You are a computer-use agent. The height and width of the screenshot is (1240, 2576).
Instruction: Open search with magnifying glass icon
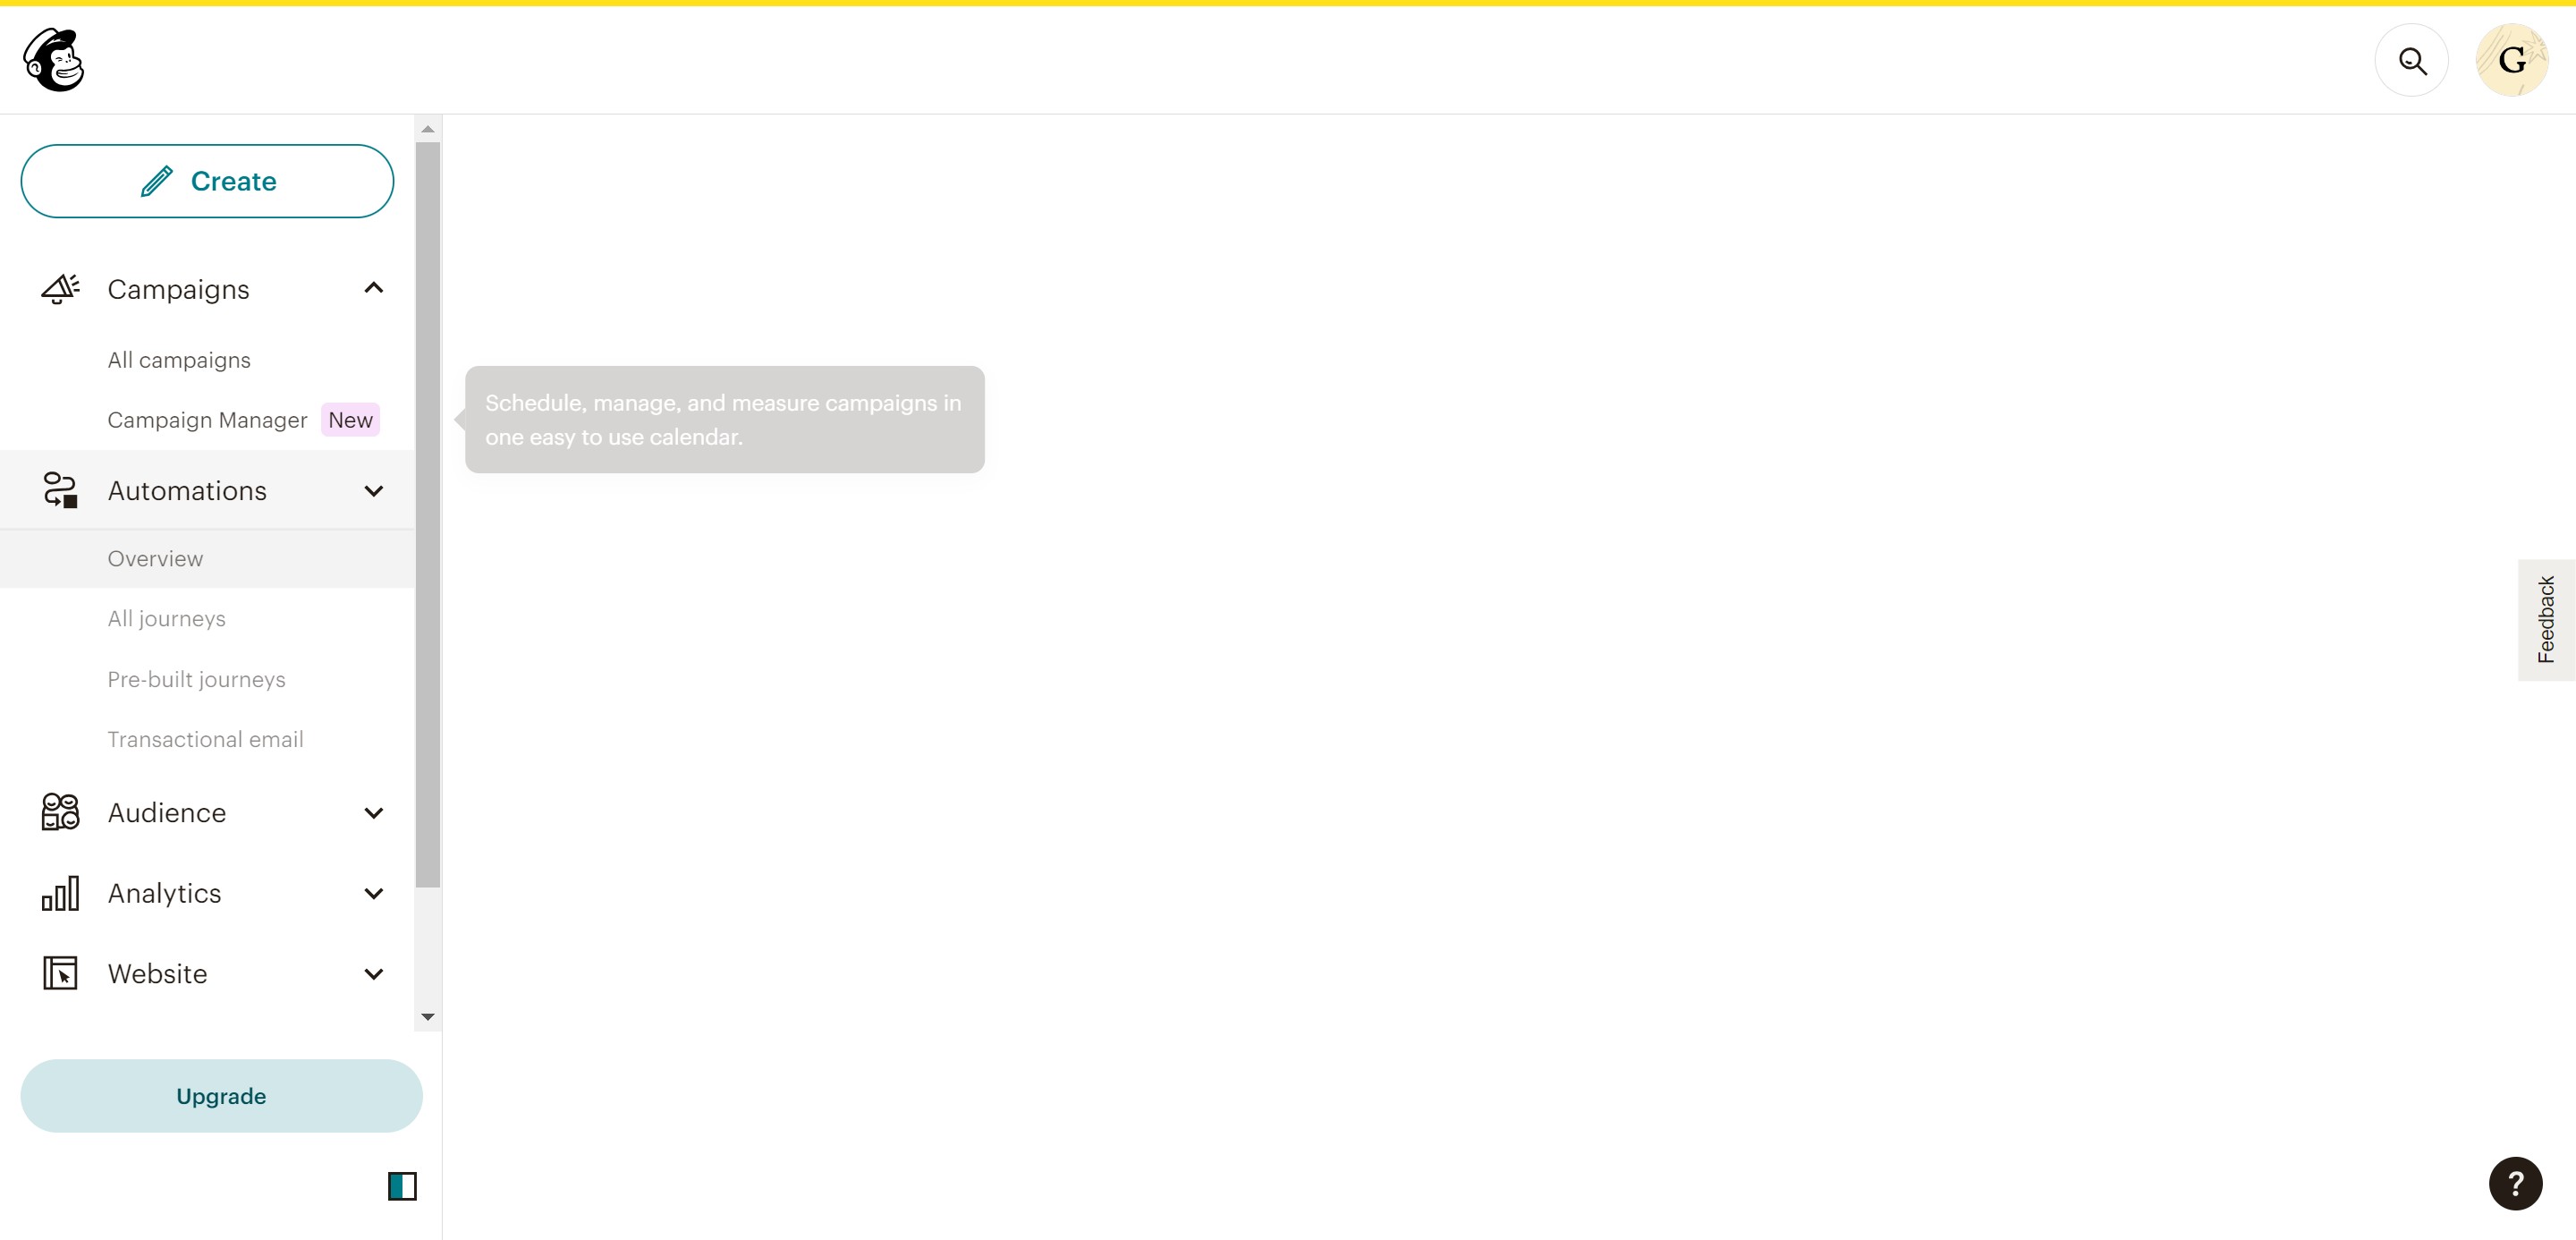tap(2411, 60)
